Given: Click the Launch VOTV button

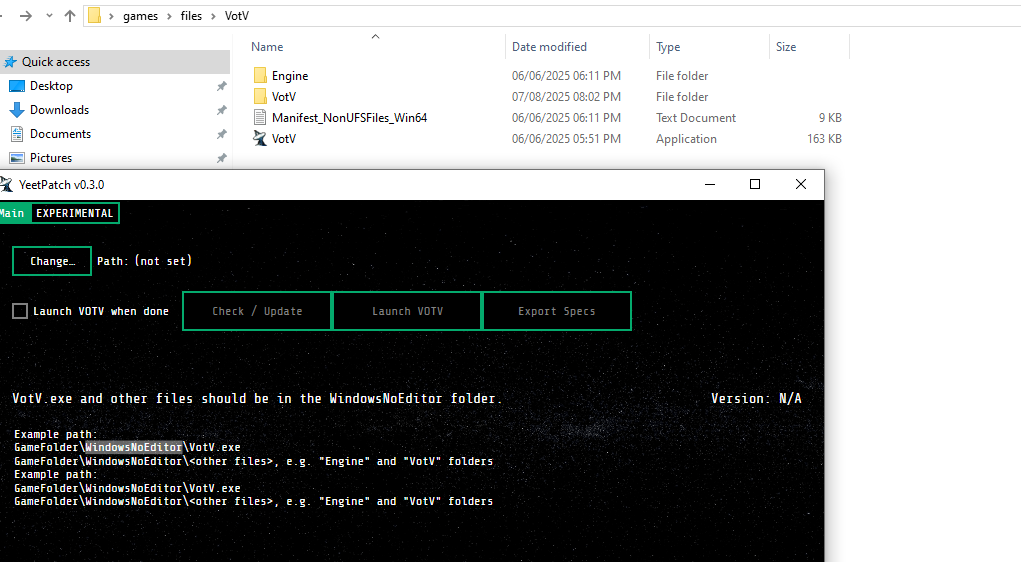Looking at the screenshot, I should coord(408,311).
